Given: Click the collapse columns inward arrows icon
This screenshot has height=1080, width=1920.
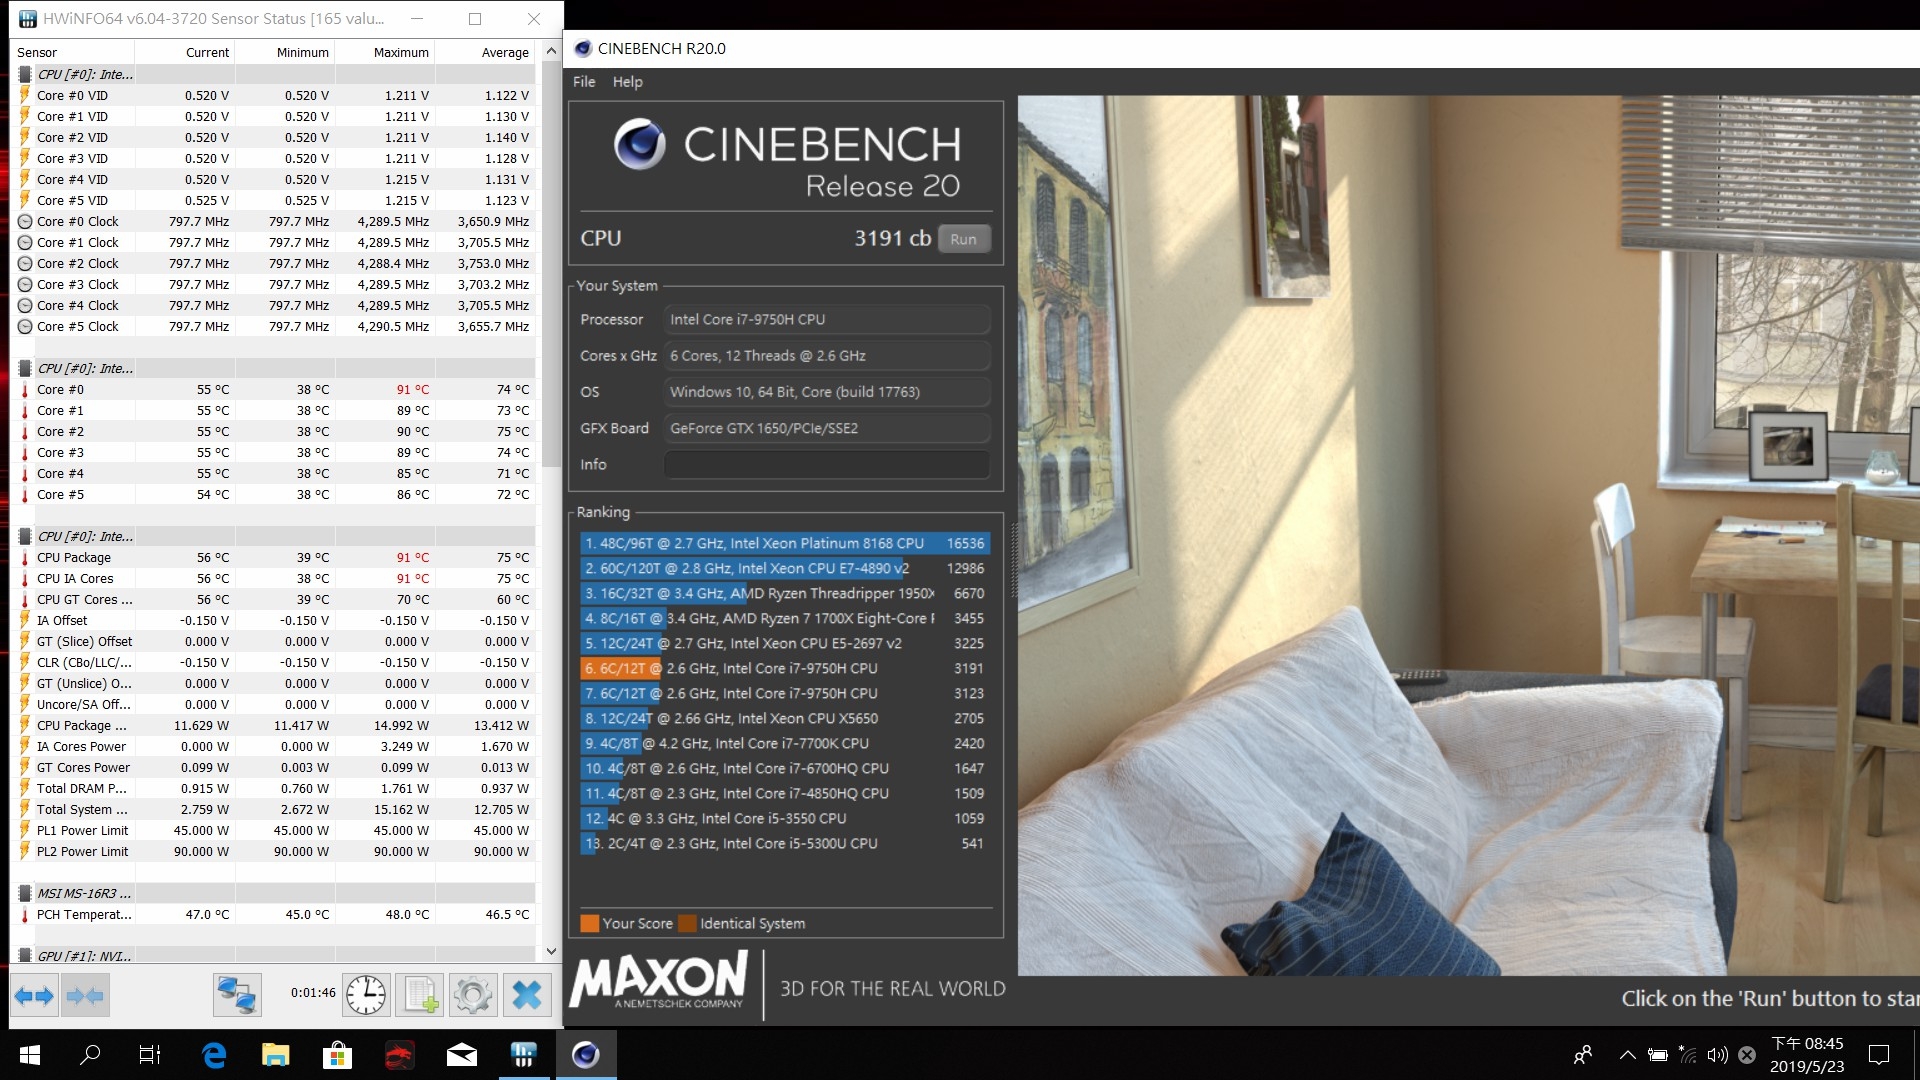Looking at the screenshot, I should coord(84,995).
